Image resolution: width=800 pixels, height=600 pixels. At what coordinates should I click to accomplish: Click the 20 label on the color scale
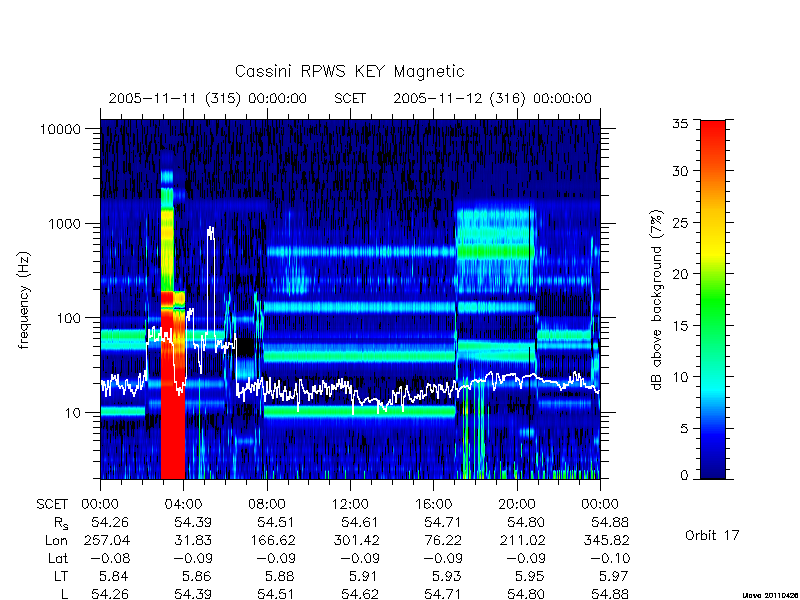pyautogui.click(x=680, y=274)
